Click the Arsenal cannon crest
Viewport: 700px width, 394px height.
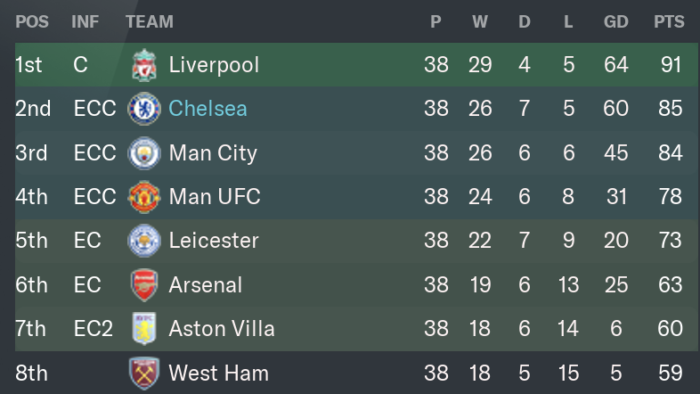pyautogui.click(x=144, y=285)
